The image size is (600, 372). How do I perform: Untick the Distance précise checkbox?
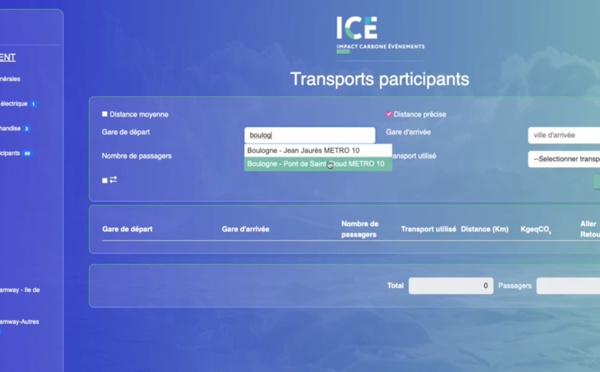pyautogui.click(x=389, y=114)
